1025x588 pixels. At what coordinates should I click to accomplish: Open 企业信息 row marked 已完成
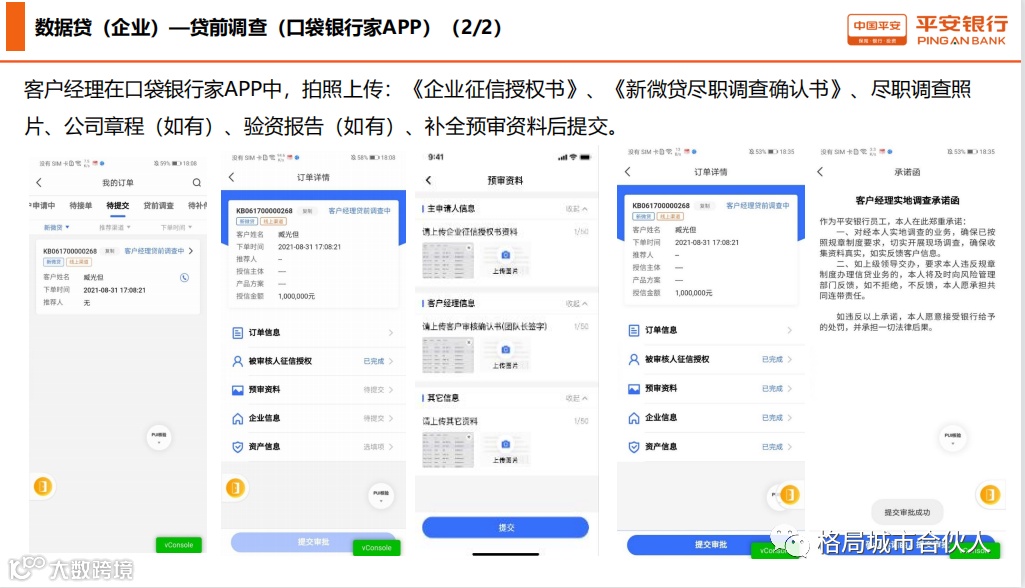[711, 418]
